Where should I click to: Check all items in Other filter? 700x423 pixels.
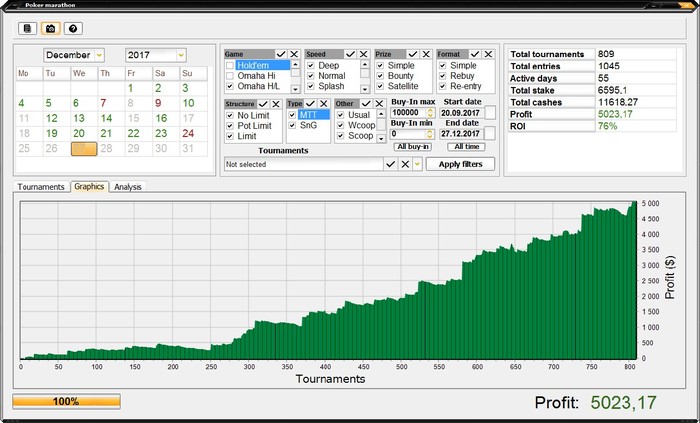coord(366,104)
